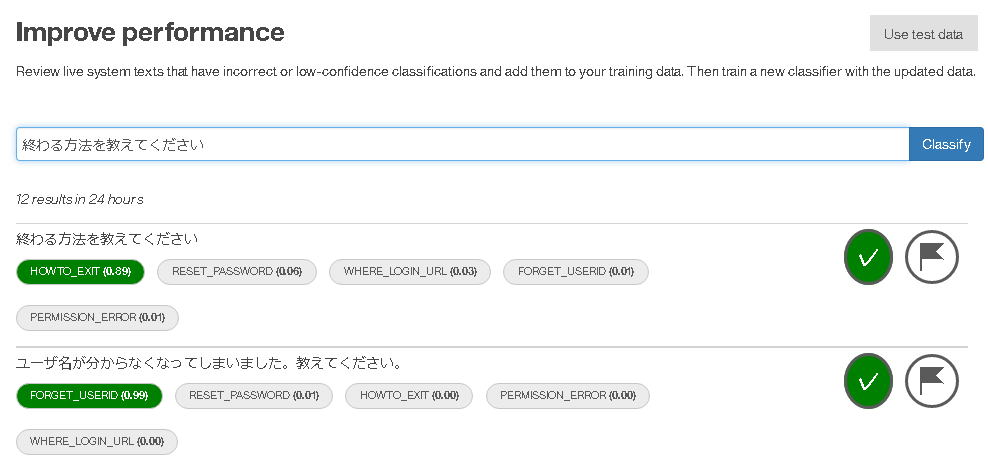Click flag icon for ユーザ名 result
This screenshot has height=460, width=988.
pyautogui.click(x=931, y=381)
